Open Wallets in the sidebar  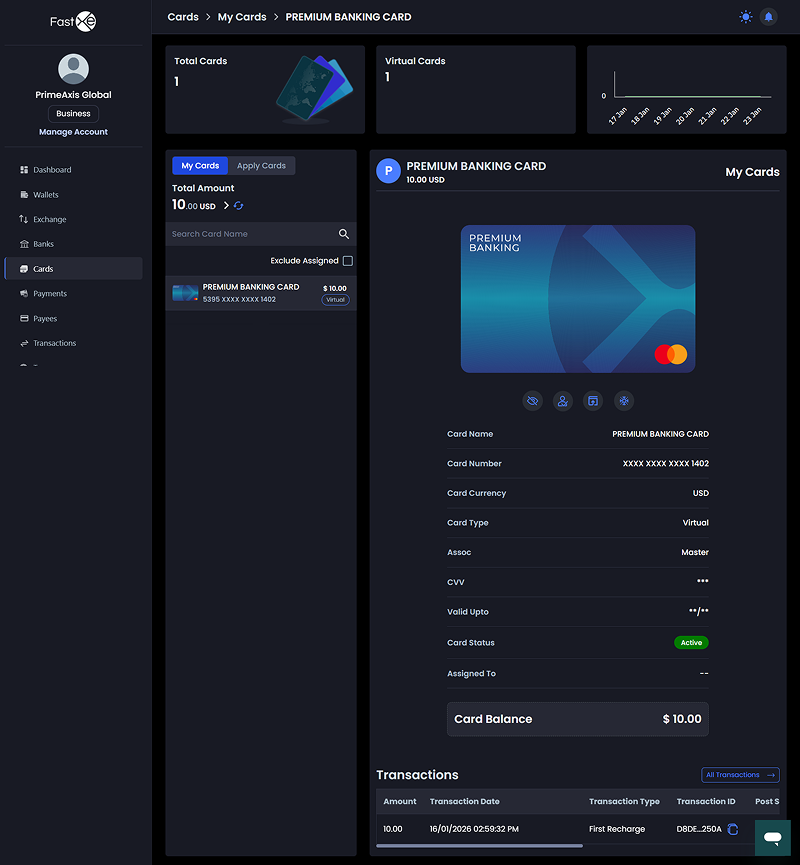46,195
